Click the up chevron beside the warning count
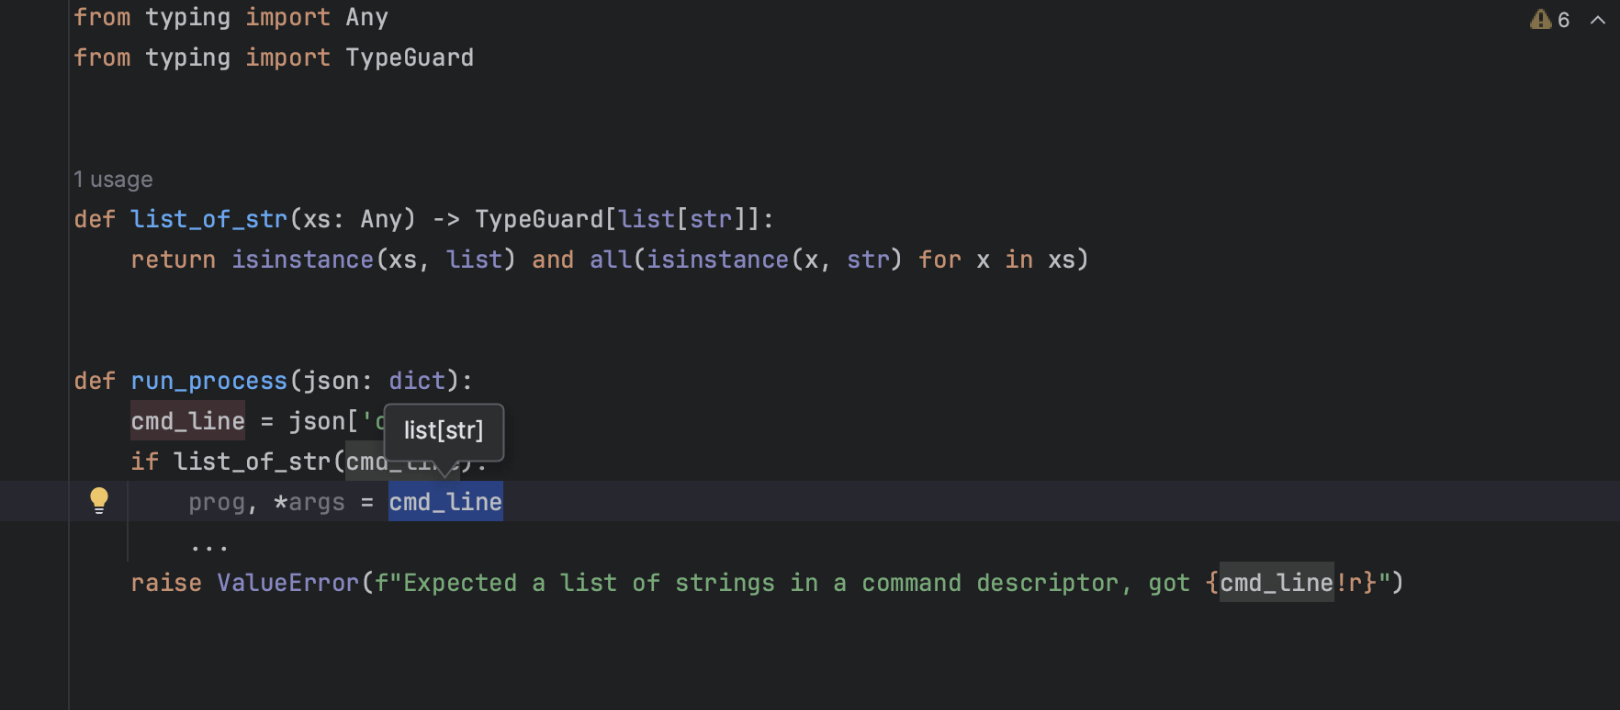The width and height of the screenshot is (1620, 710). coord(1598,20)
